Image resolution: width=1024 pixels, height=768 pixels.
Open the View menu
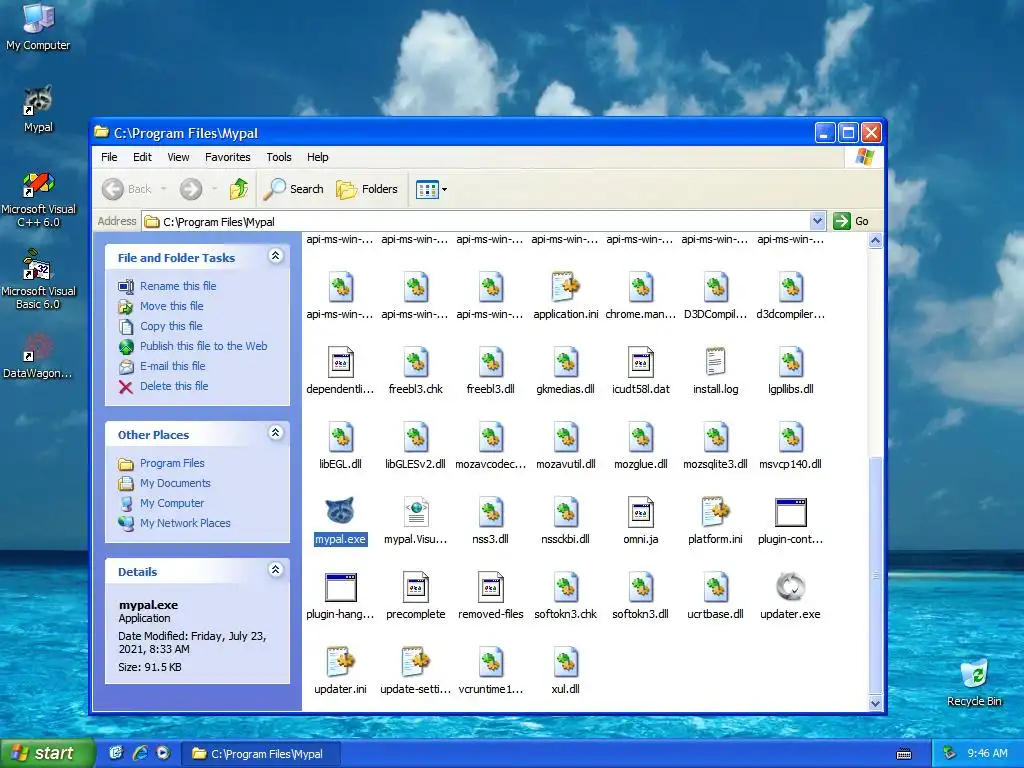178,157
